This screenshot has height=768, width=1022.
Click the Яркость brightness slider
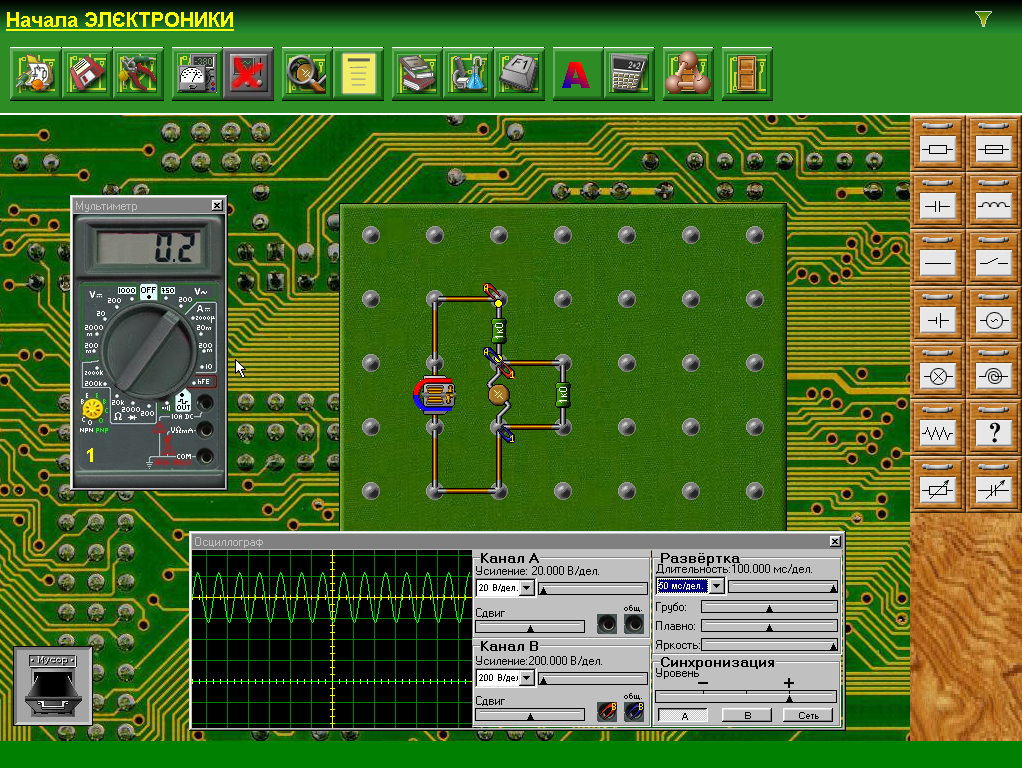coord(769,645)
